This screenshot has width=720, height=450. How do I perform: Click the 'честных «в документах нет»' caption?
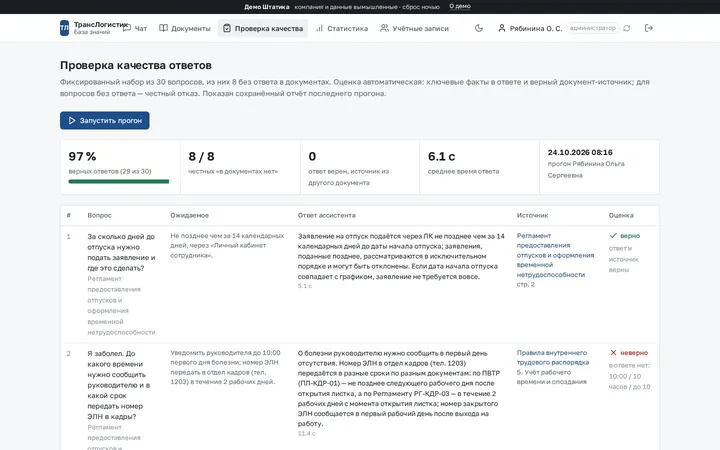point(233,171)
